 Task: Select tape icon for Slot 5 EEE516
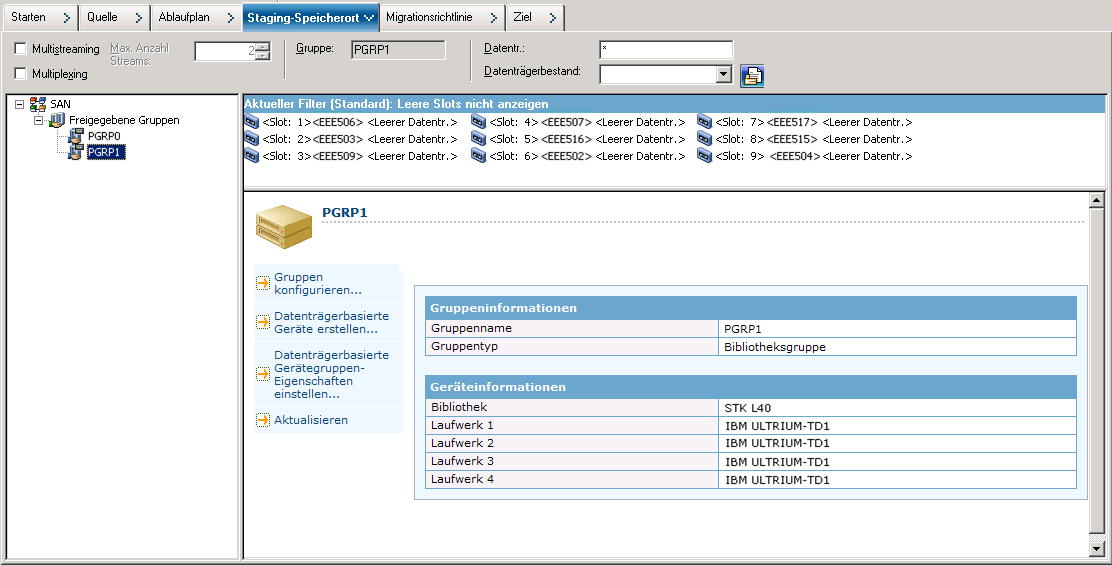[478, 139]
